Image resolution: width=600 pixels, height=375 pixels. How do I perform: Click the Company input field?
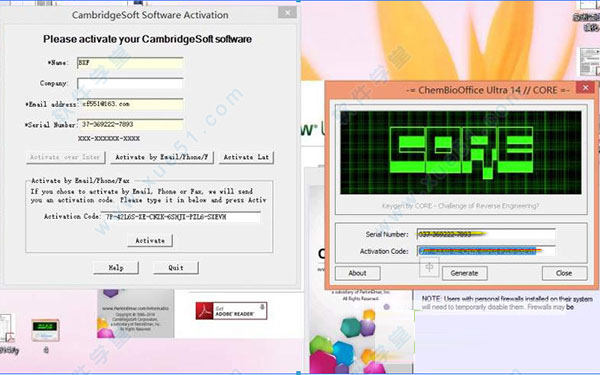coord(130,83)
